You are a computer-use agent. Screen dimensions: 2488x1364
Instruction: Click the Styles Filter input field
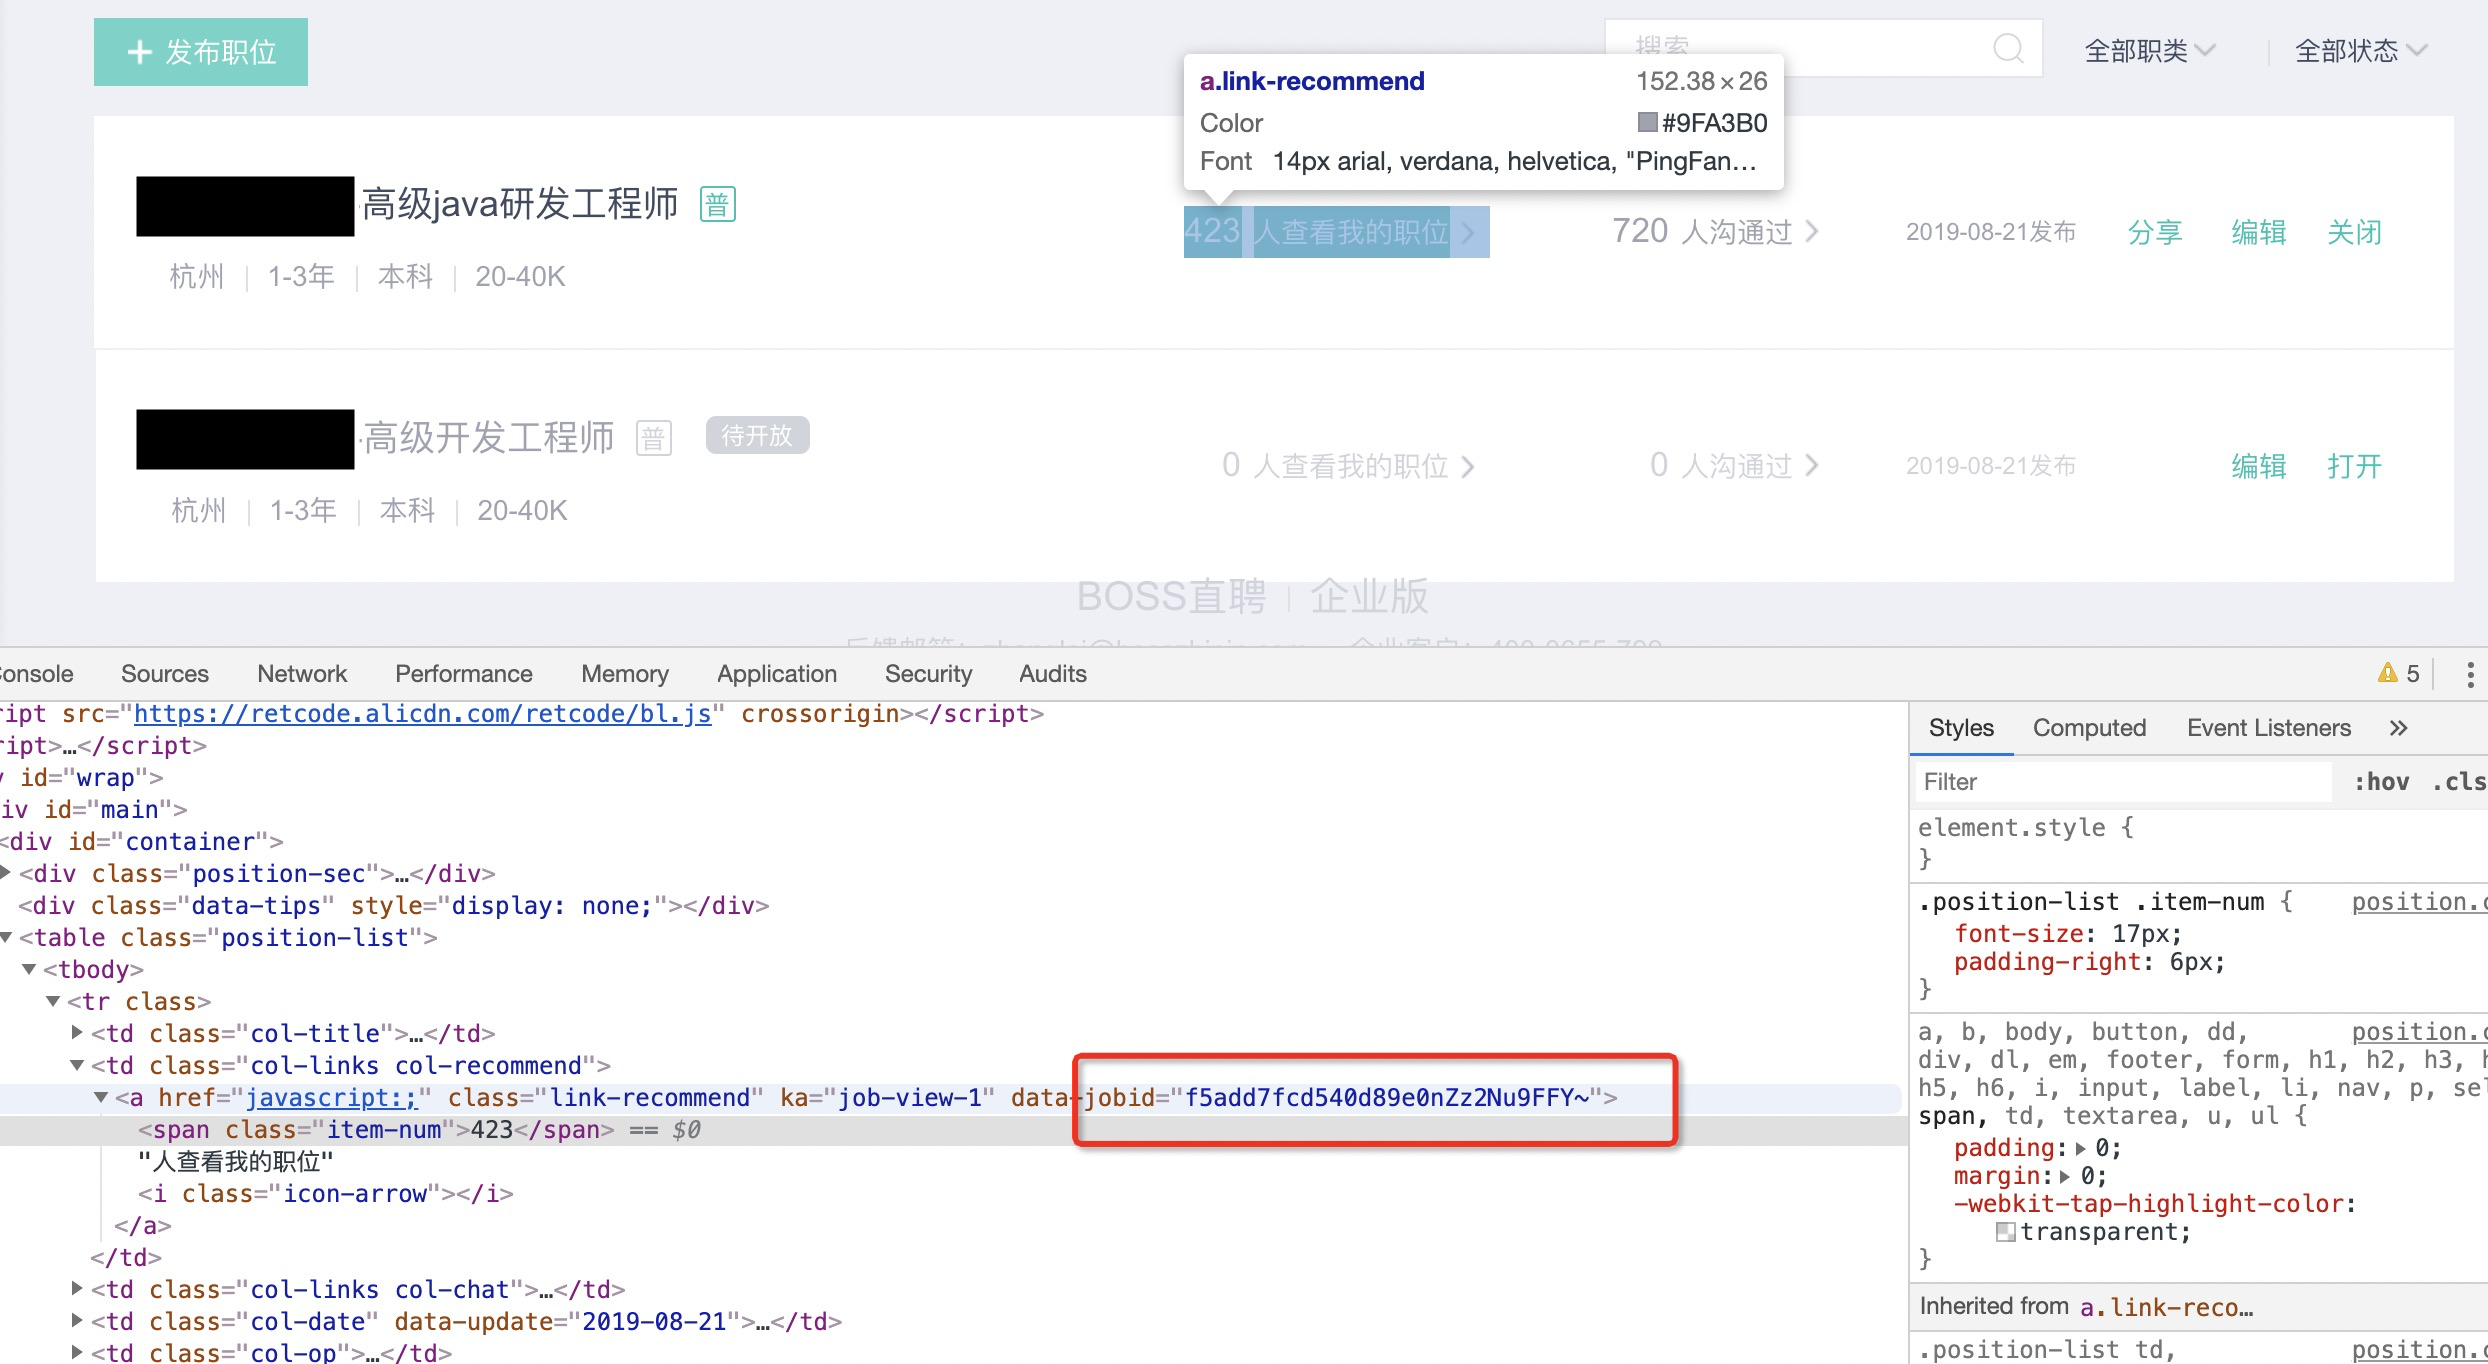(x=2120, y=782)
